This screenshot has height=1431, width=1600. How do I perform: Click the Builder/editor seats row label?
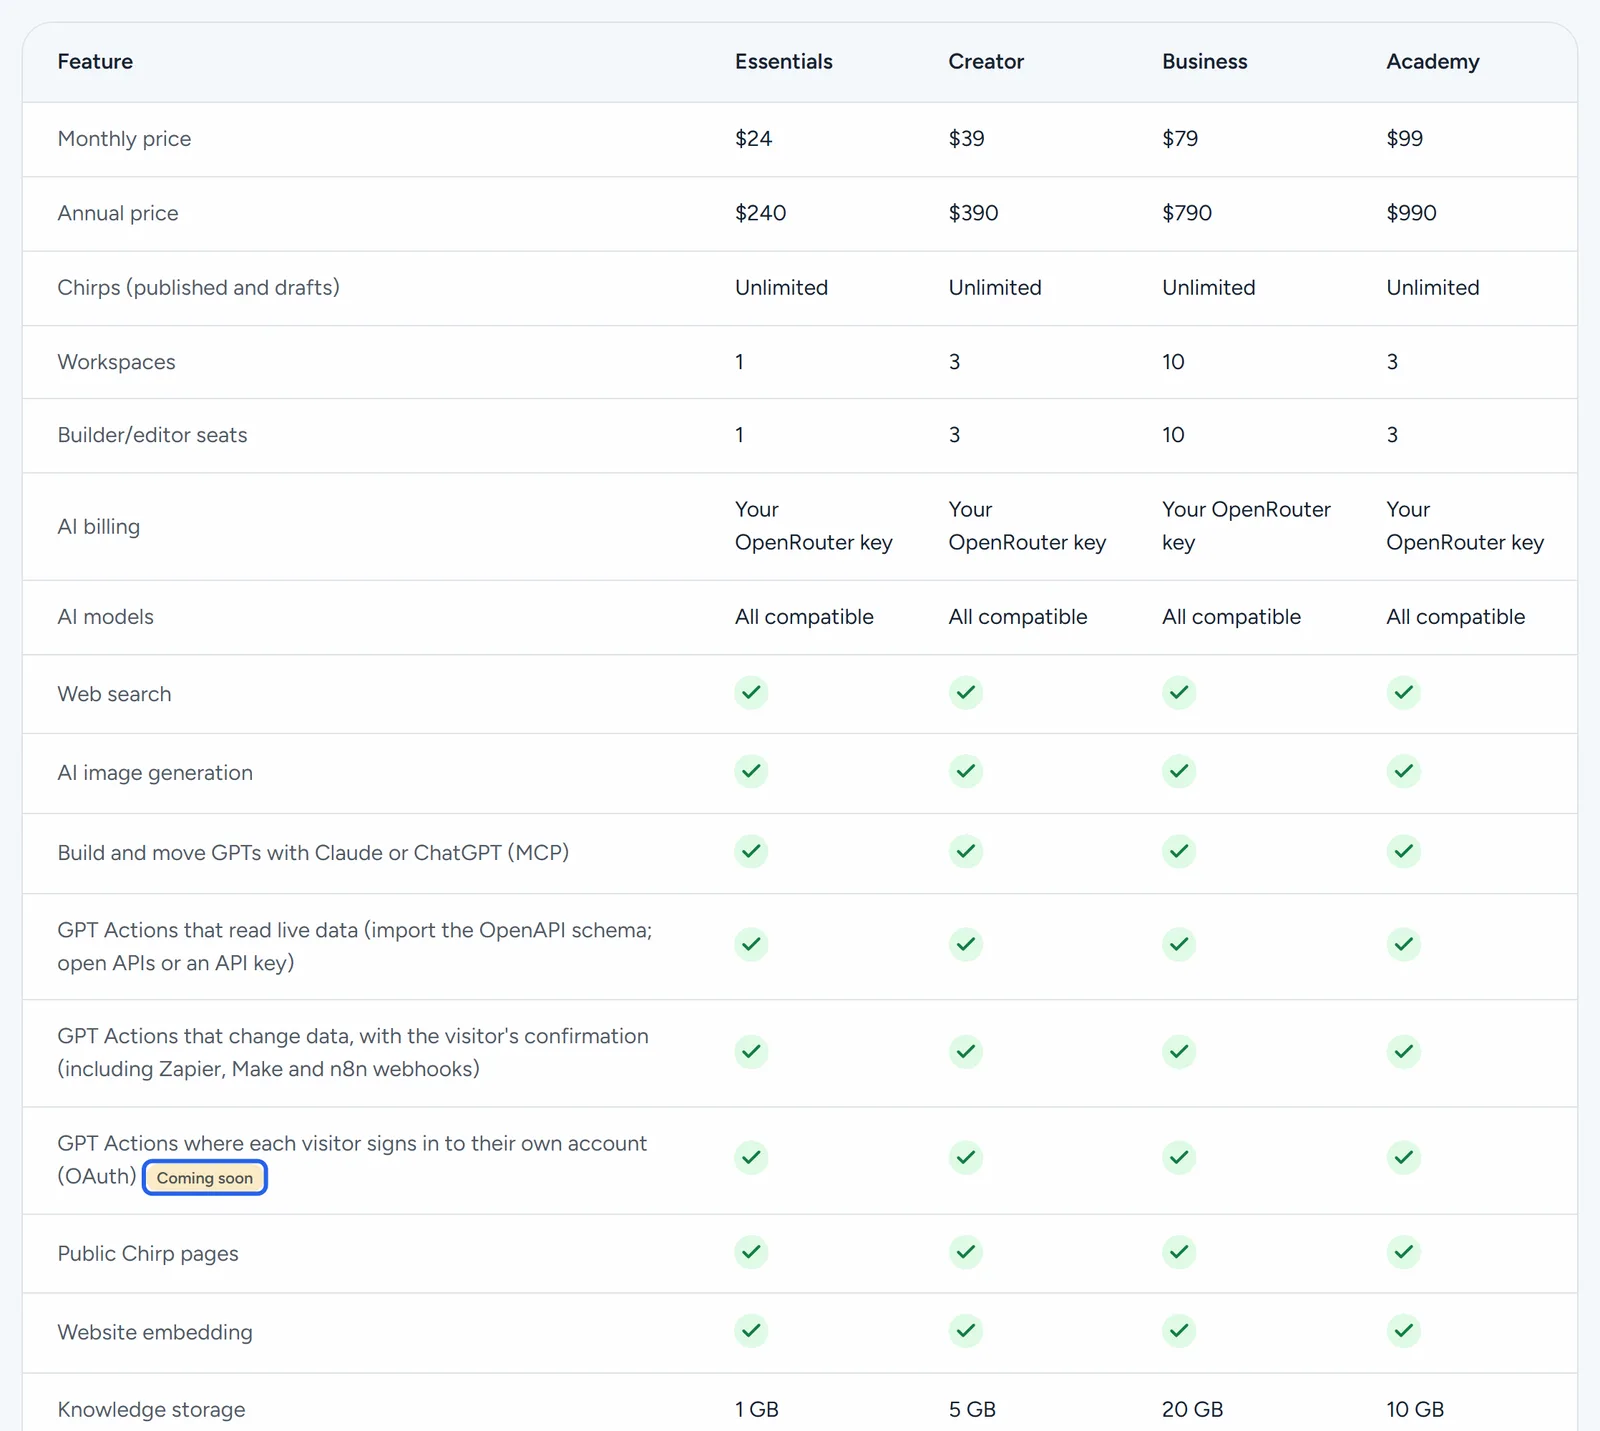coord(152,435)
